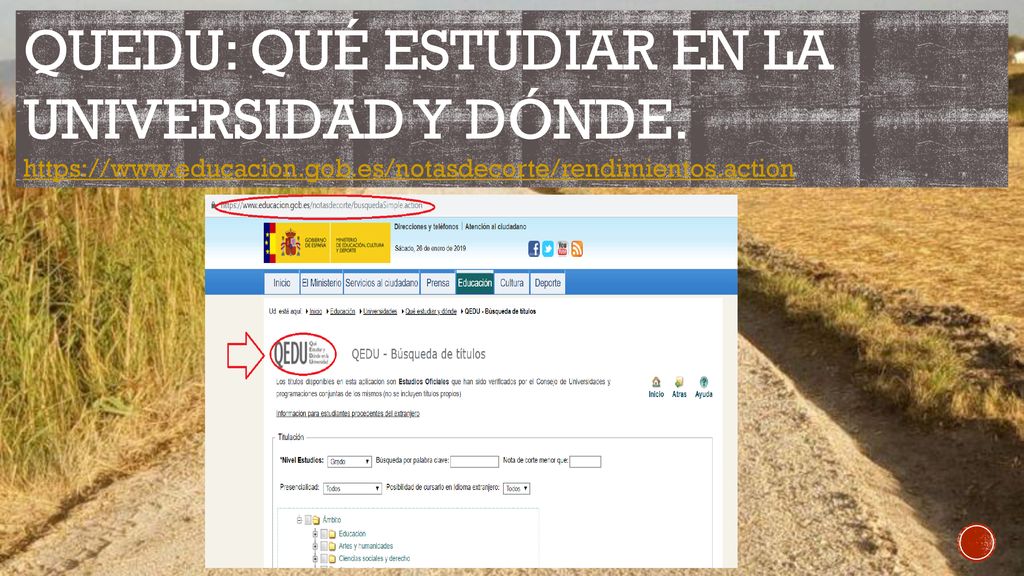This screenshot has width=1024, height=576.
Task: Click the Educacion tree label
Action: tap(352, 534)
